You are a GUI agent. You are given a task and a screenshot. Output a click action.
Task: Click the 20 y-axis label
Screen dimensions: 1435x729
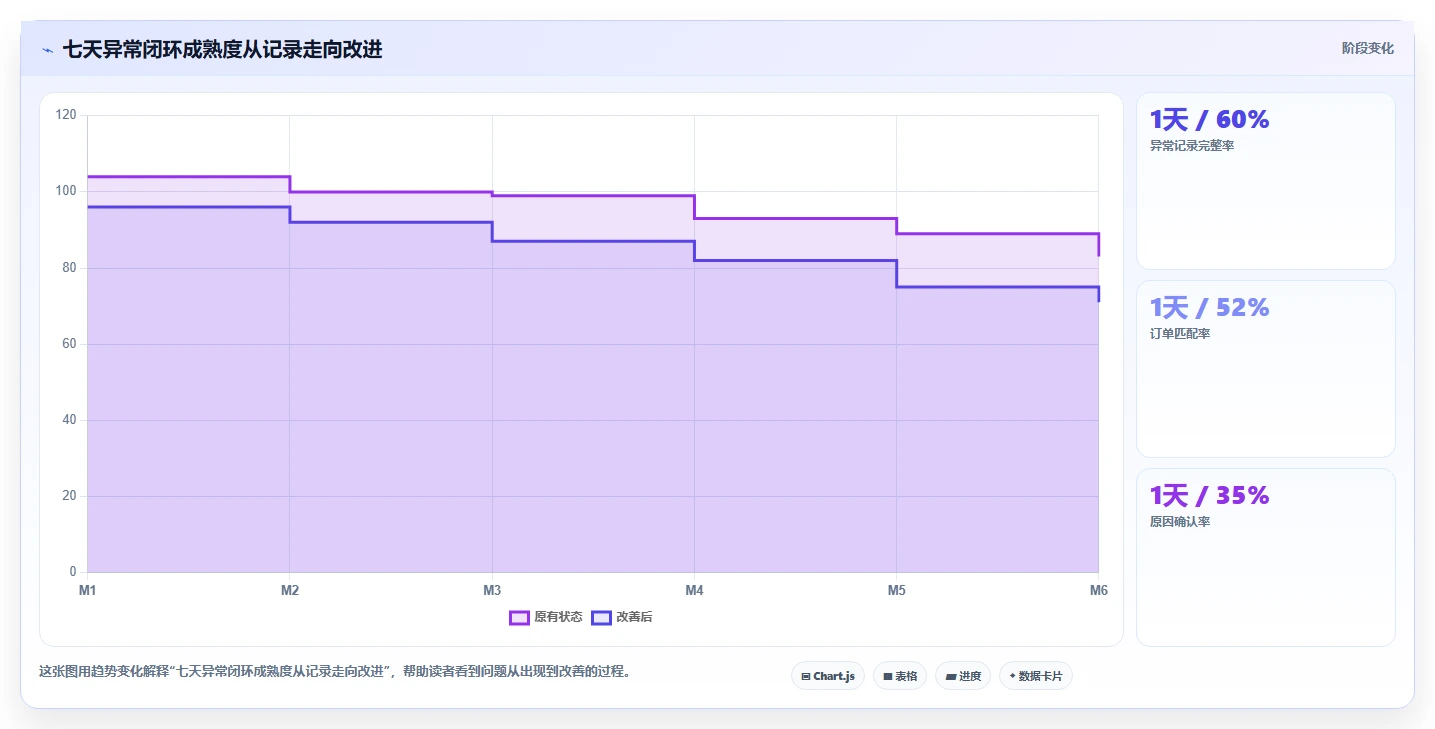(x=69, y=496)
